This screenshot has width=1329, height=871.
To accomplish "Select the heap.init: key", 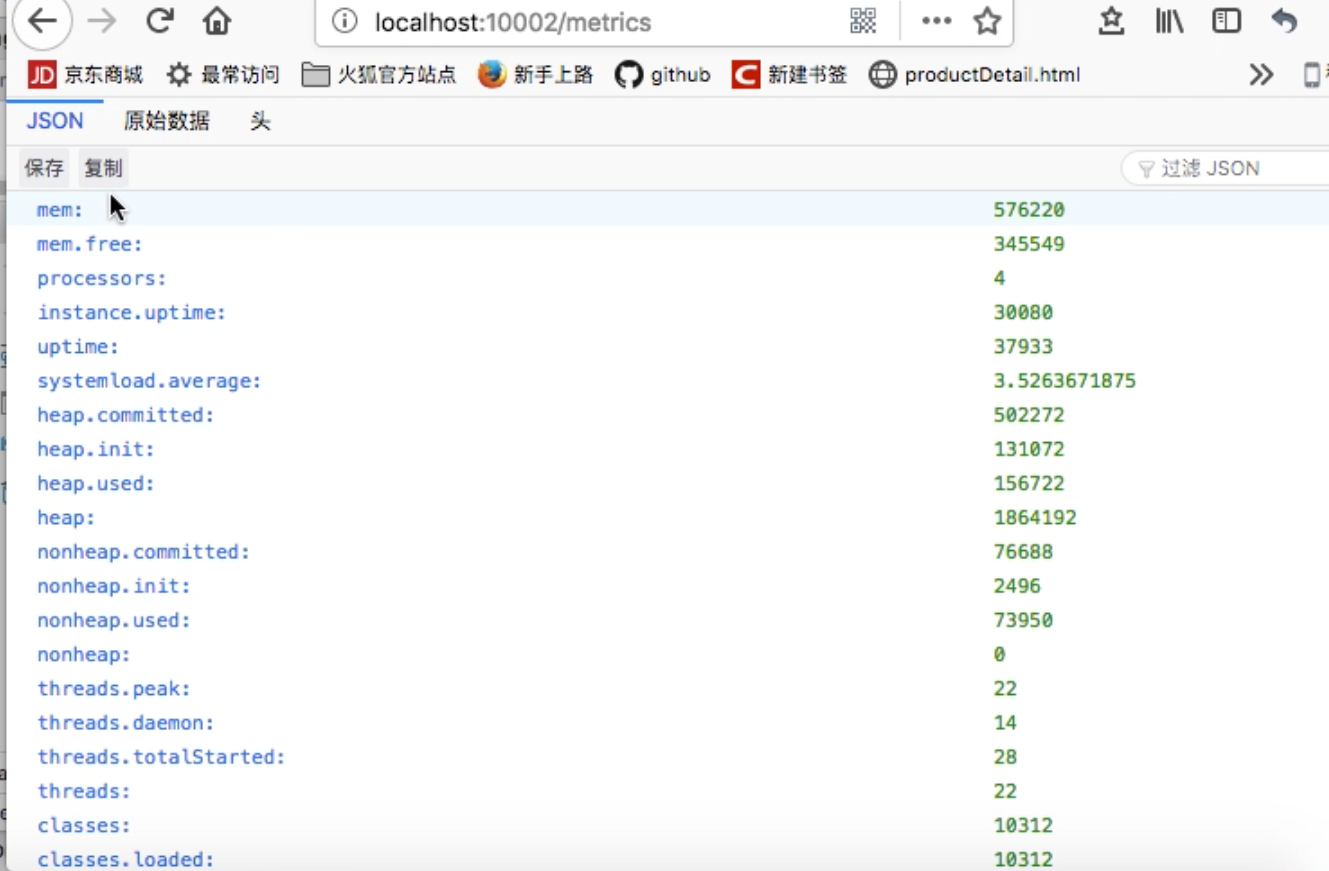I will (x=96, y=449).
